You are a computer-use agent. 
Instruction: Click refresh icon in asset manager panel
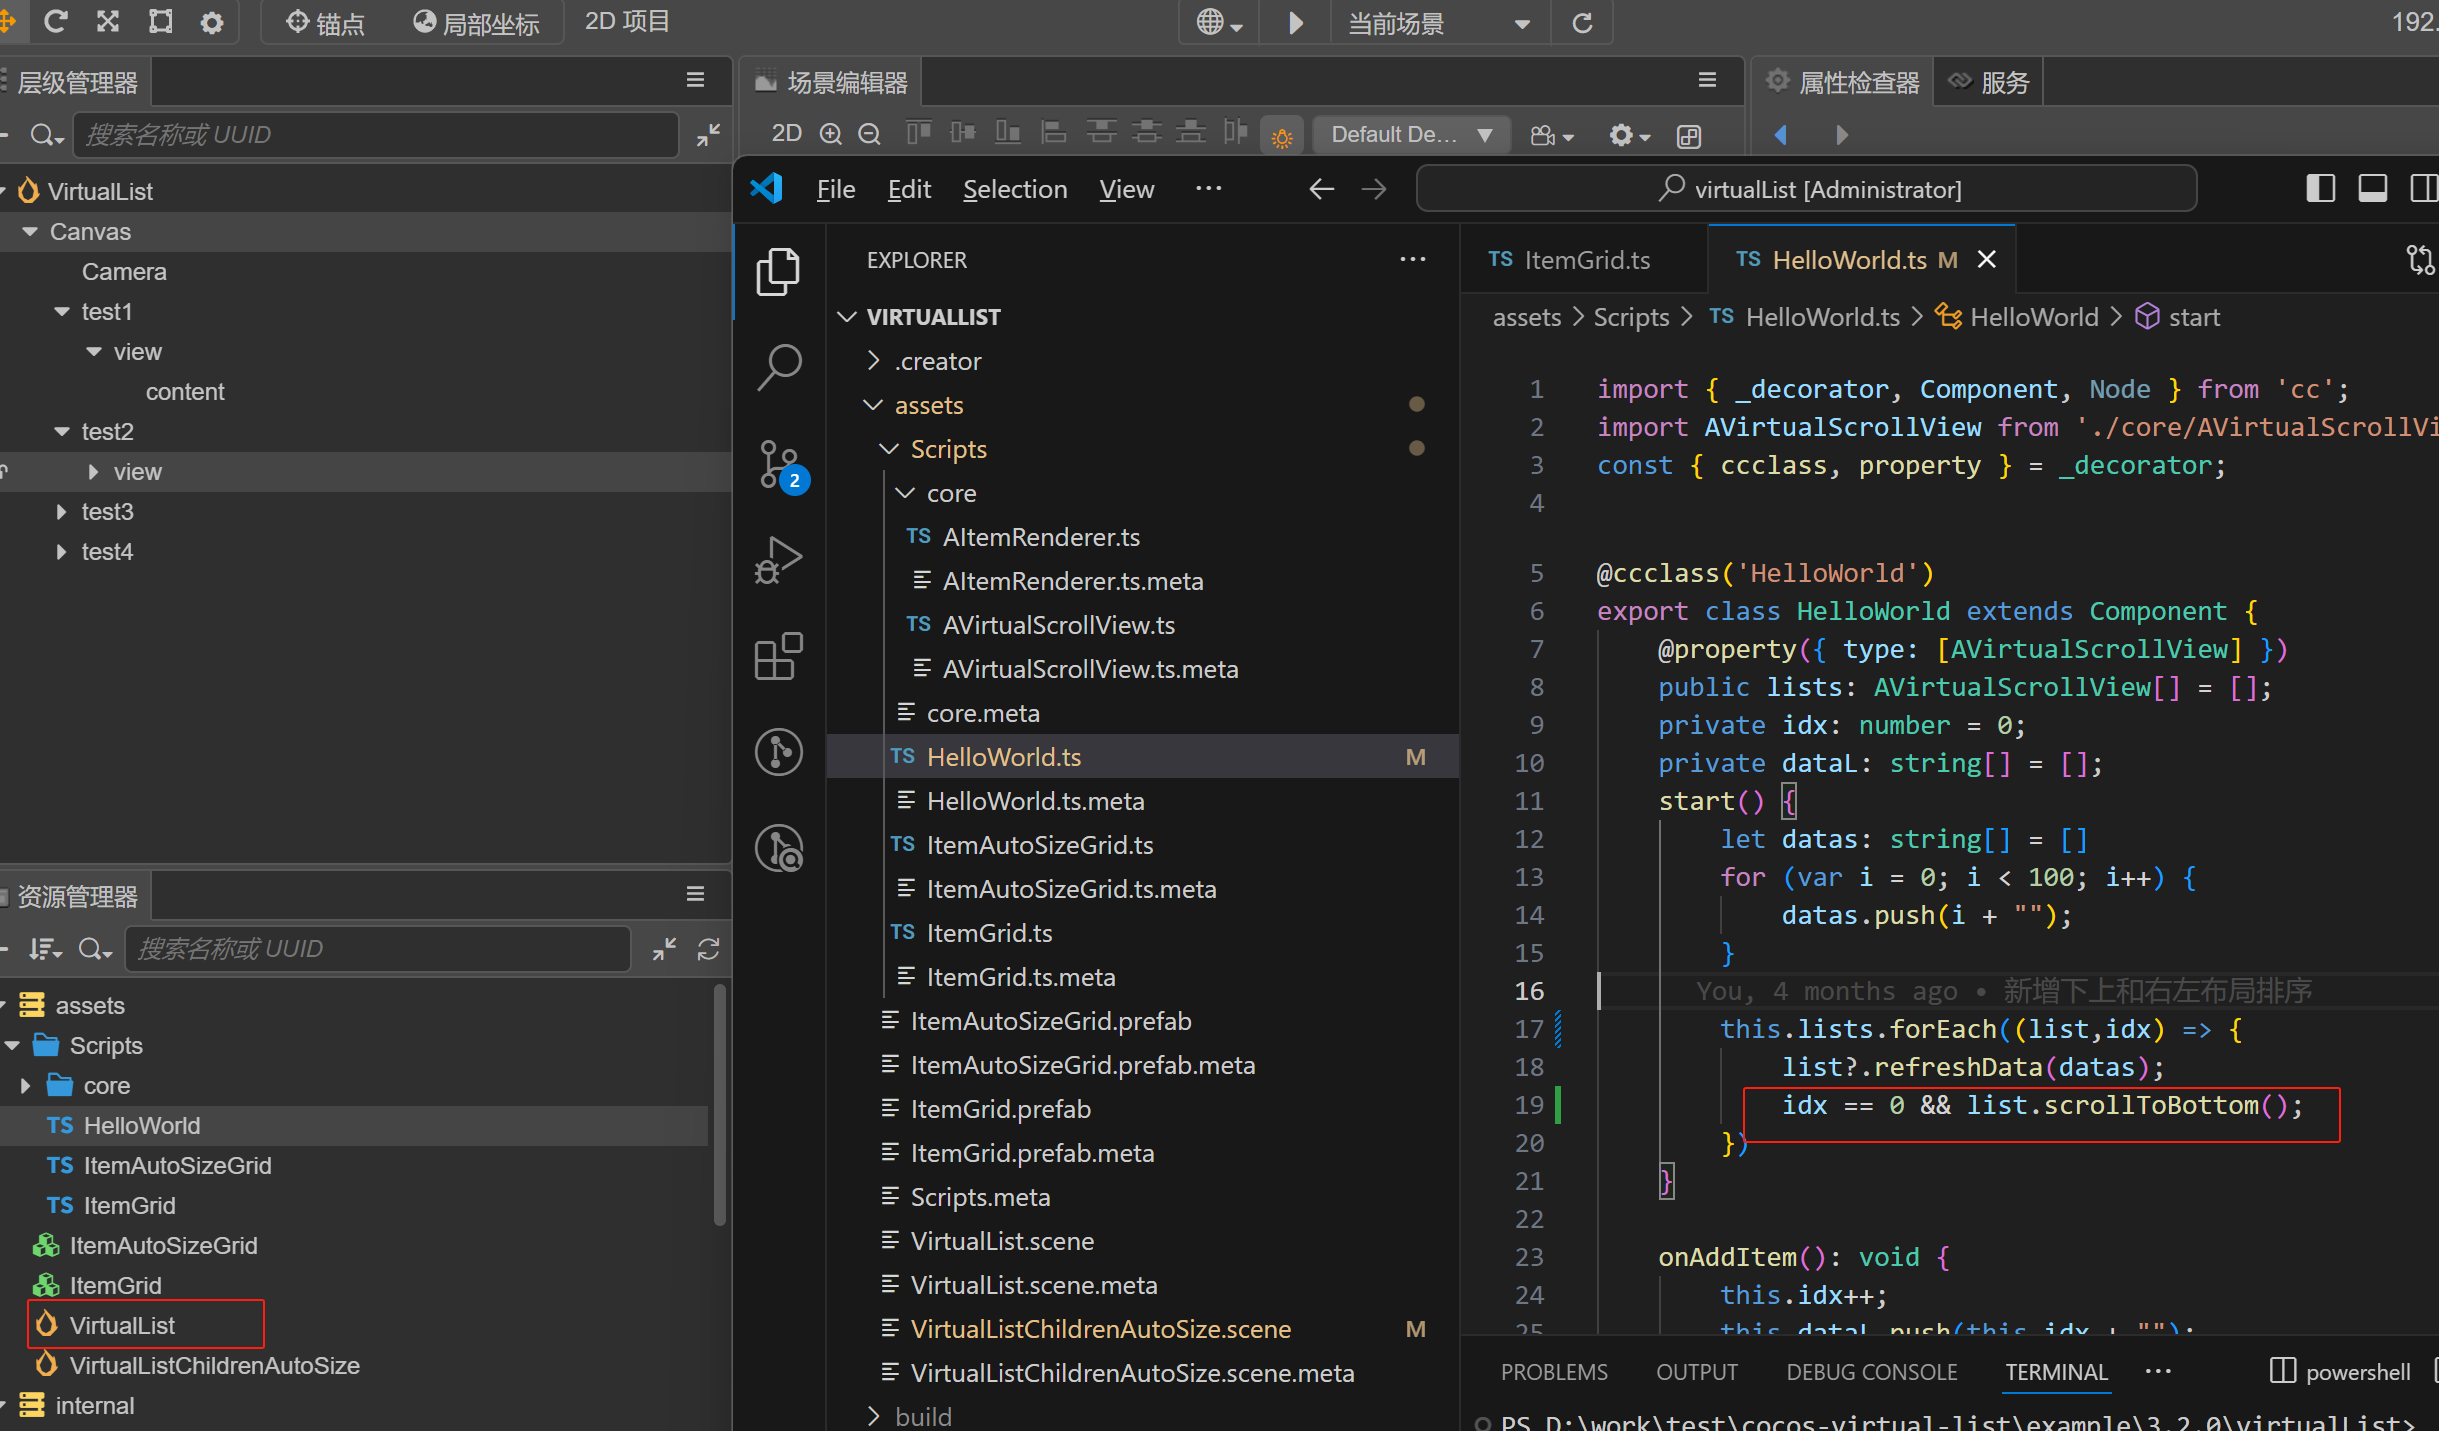click(708, 949)
